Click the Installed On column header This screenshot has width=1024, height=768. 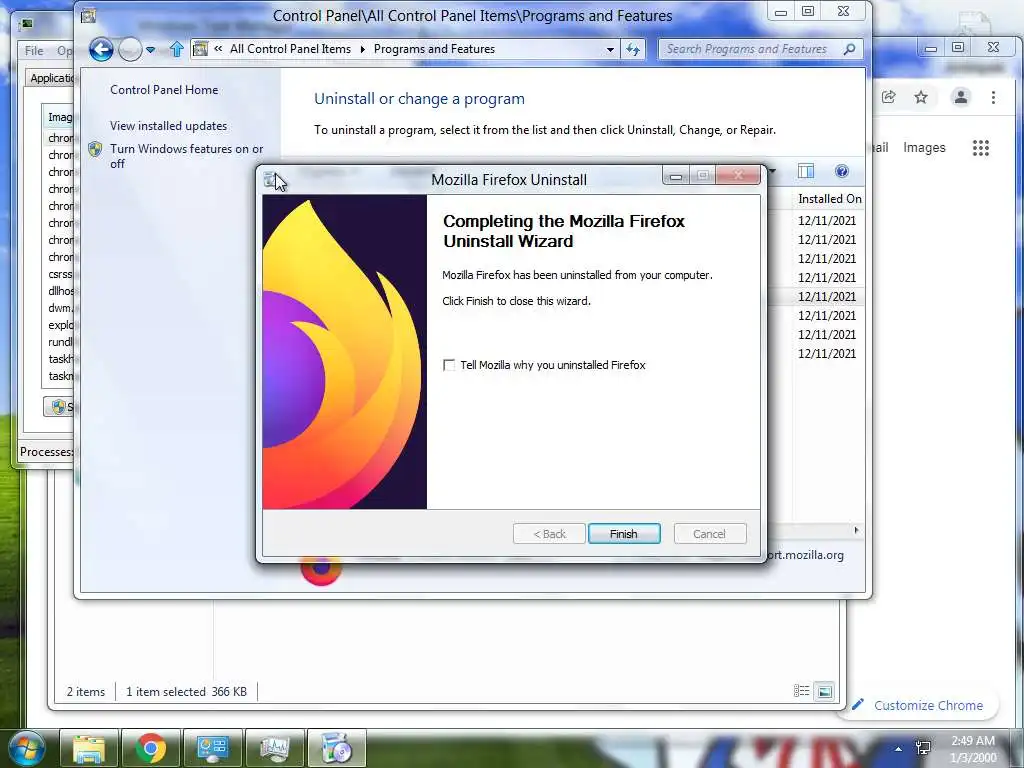(x=829, y=199)
